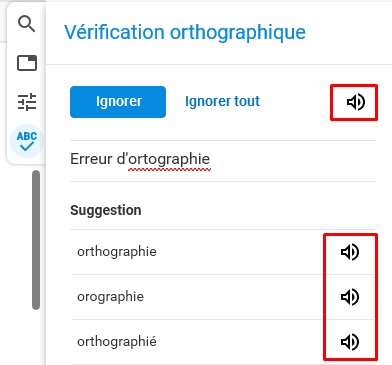Focus the empty part of the error sentence field

click(x=293, y=161)
